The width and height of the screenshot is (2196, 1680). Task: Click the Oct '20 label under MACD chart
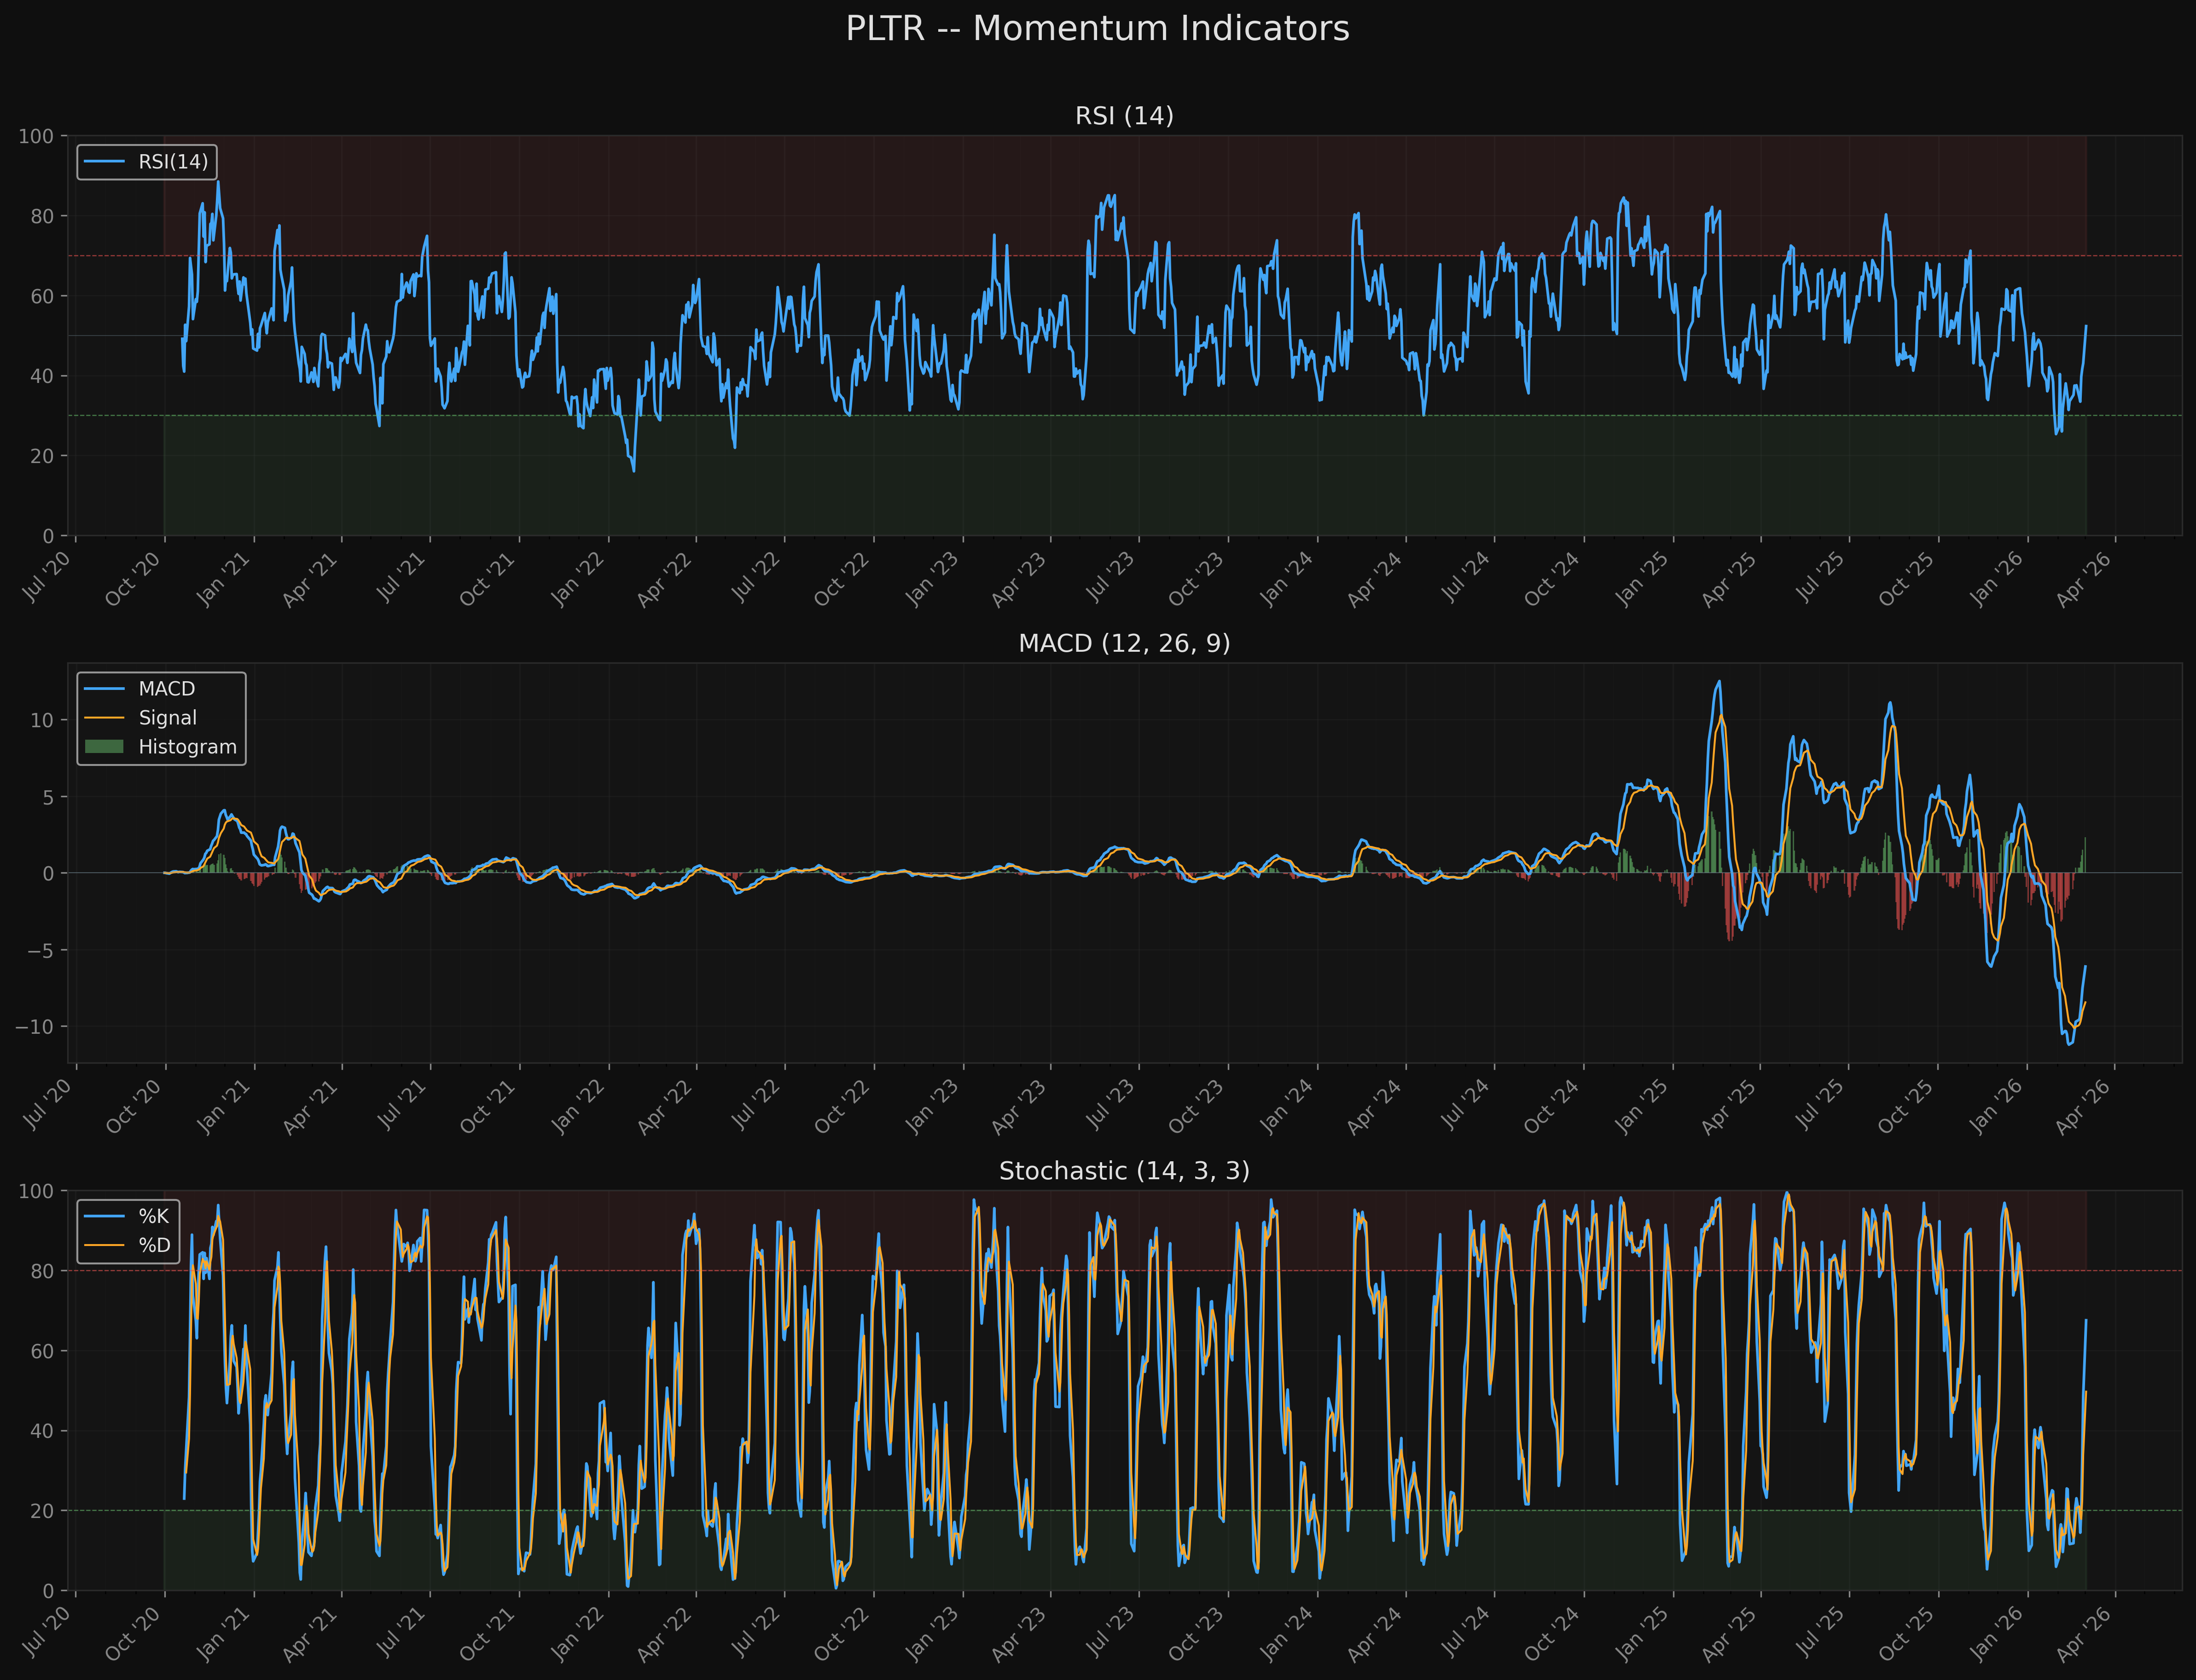point(134,1106)
